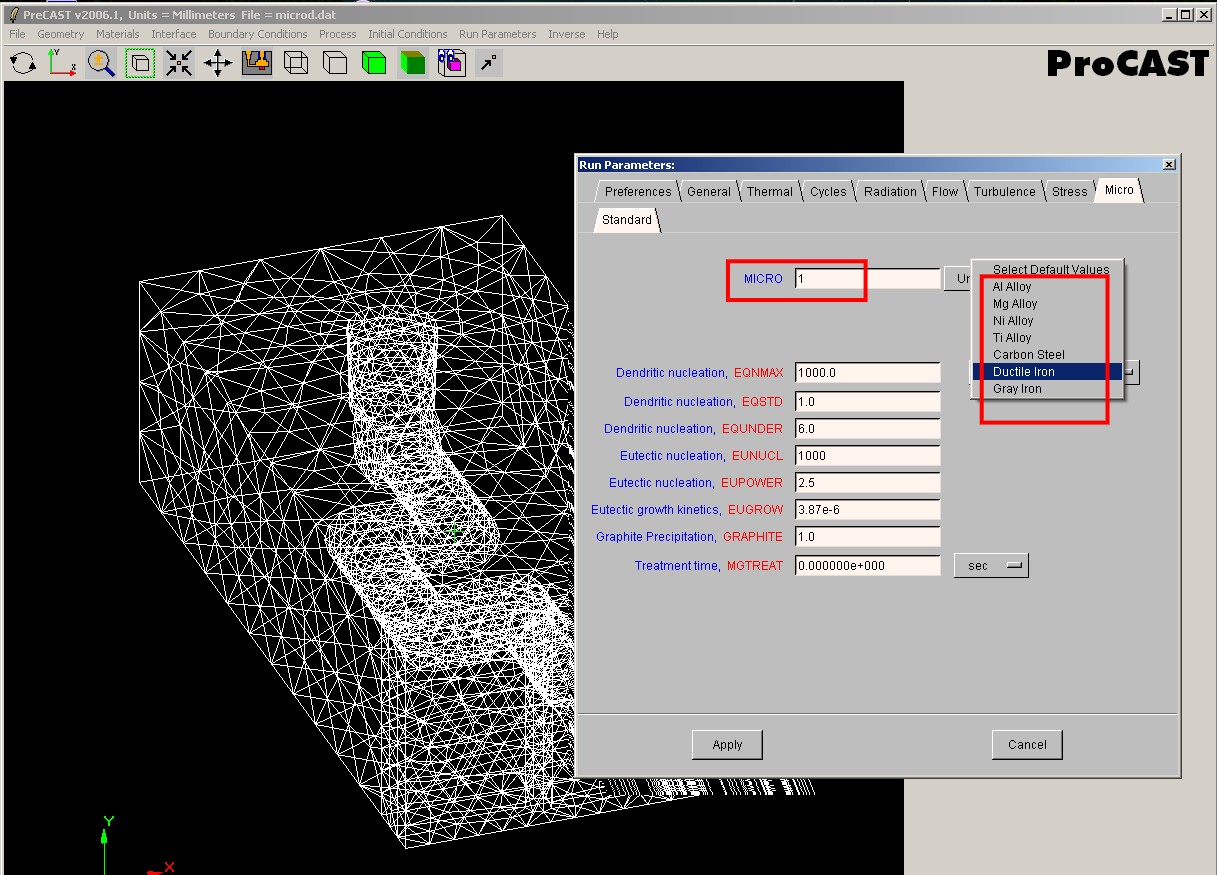Open the Help menu
Viewport: 1217px width, 875px height.
pos(608,34)
